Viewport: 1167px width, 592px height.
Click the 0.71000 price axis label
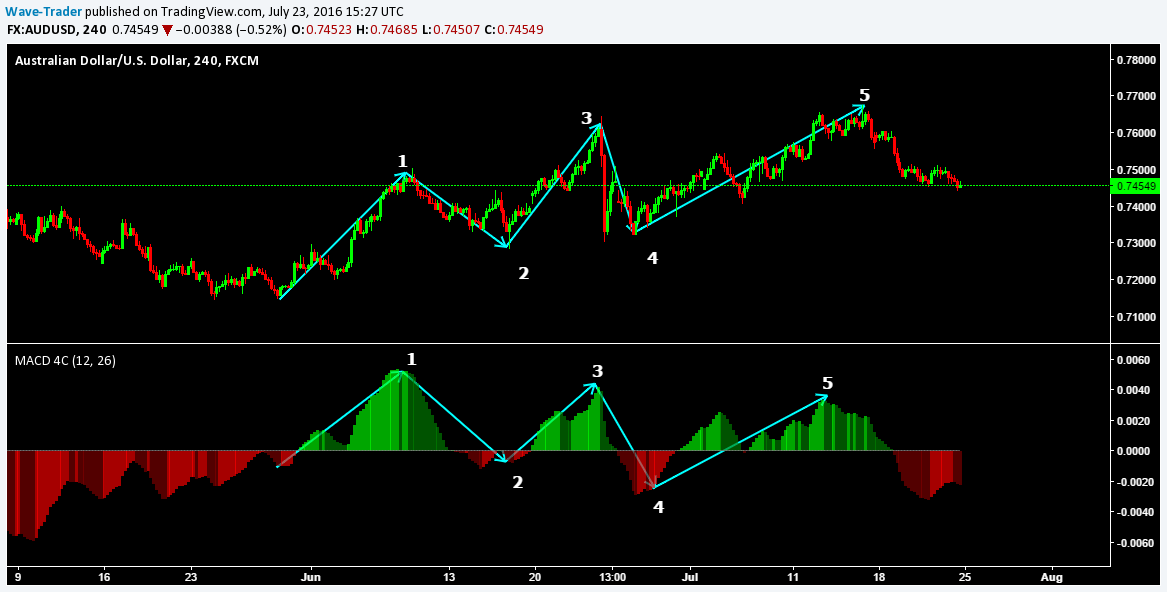coord(1136,317)
